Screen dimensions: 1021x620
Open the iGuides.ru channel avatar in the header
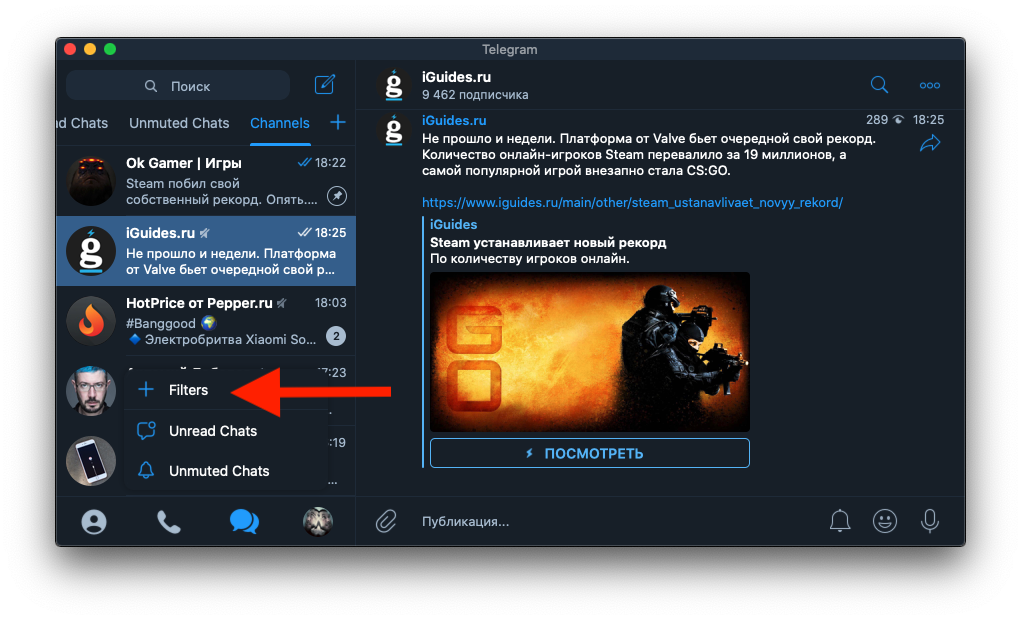tap(394, 85)
